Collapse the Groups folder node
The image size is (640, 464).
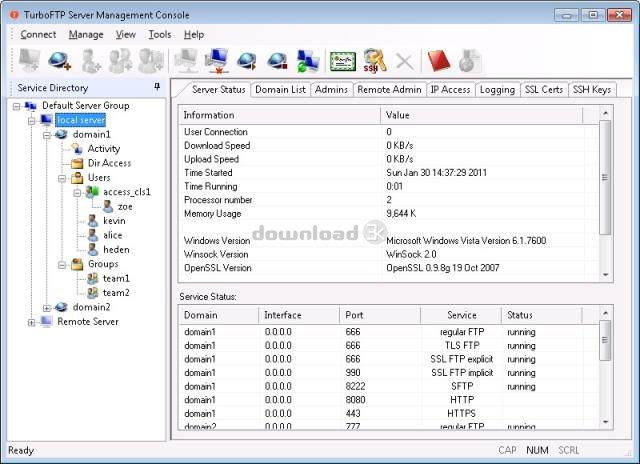62,265
